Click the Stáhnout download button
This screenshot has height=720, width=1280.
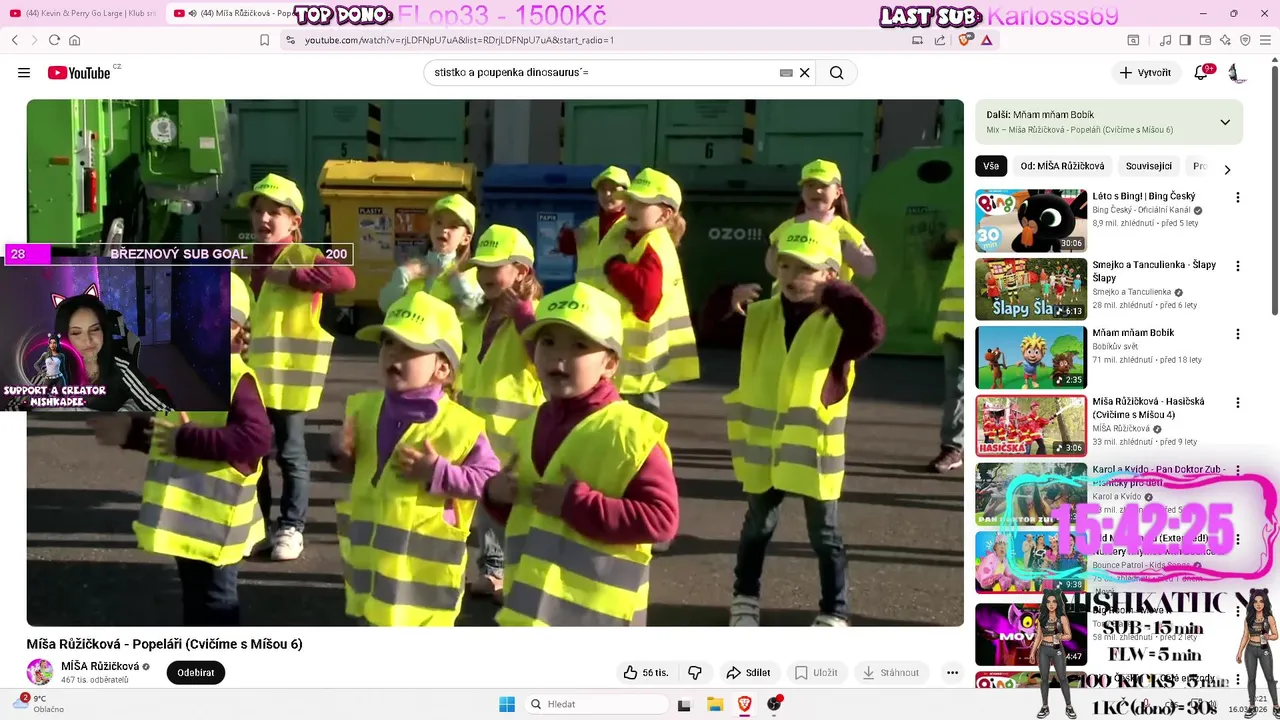[x=890, y=673]
